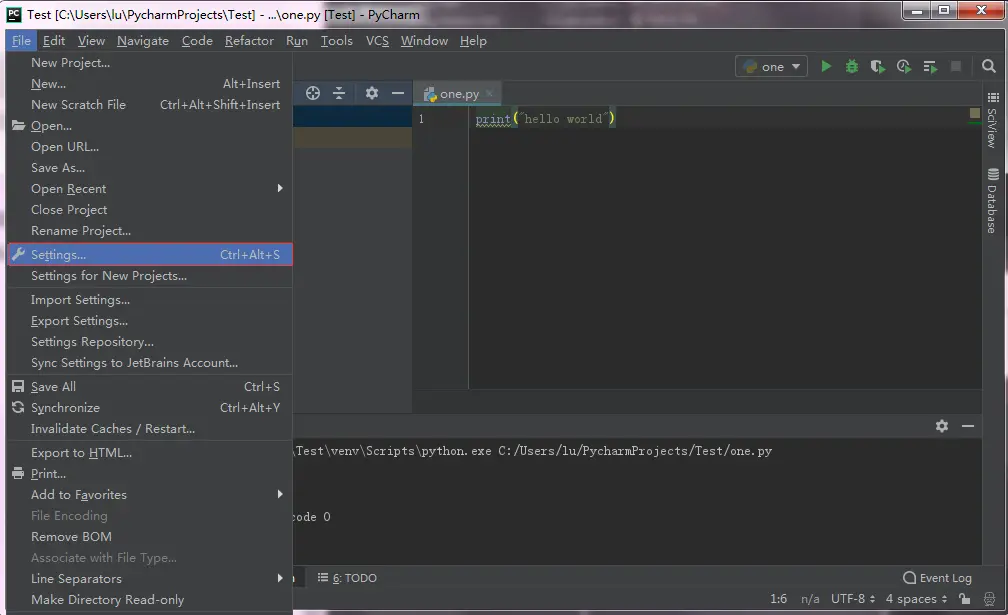This screenshot has height=615, width=1008.
Task: Open the Refactor menu
Action: click(x=249, y=40)
